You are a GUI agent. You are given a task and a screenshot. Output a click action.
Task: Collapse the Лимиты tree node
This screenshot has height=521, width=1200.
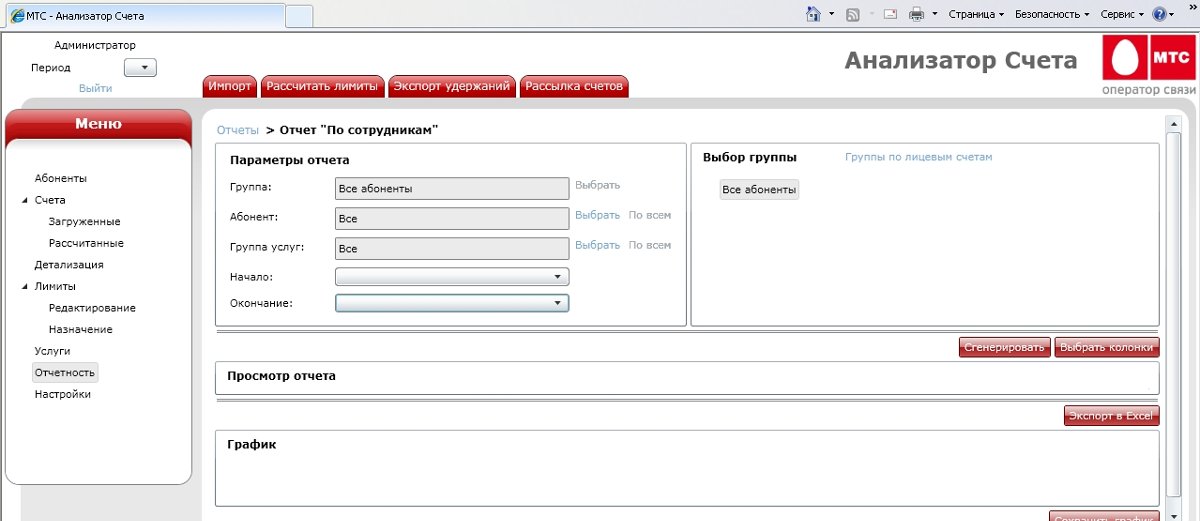click(x=25, y=286)
